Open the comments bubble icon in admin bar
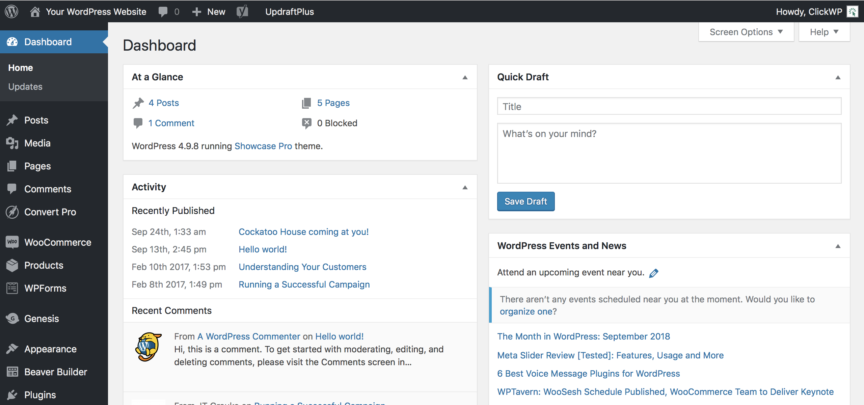 pos(164,11)
